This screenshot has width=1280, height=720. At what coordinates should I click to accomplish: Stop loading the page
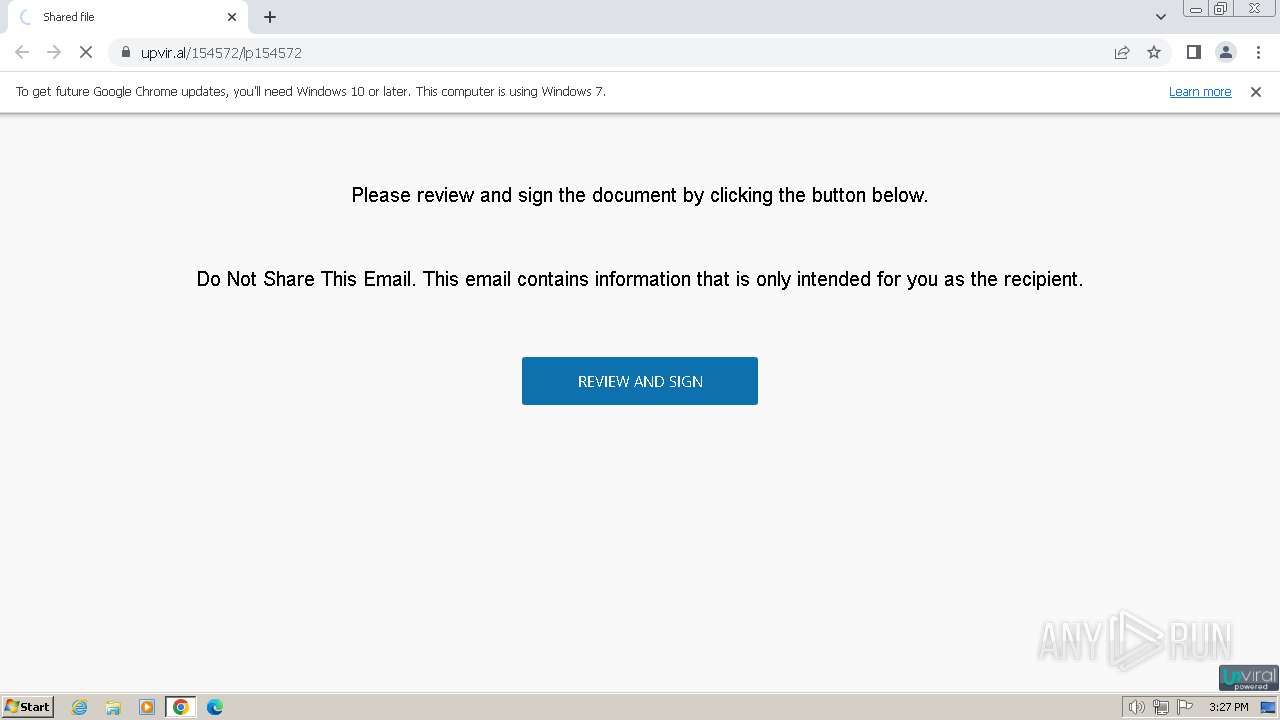coord(86,52)
